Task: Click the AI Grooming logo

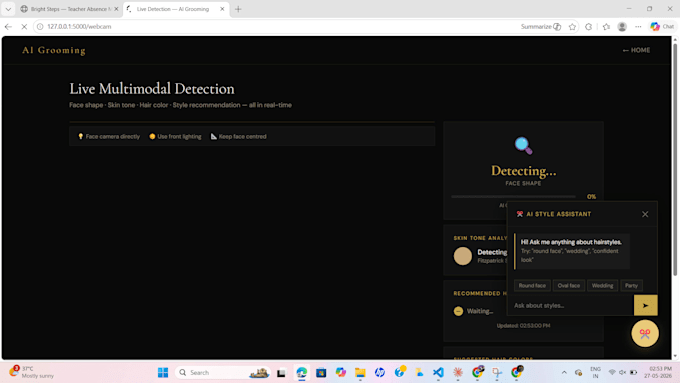Action: coord(54,50)
